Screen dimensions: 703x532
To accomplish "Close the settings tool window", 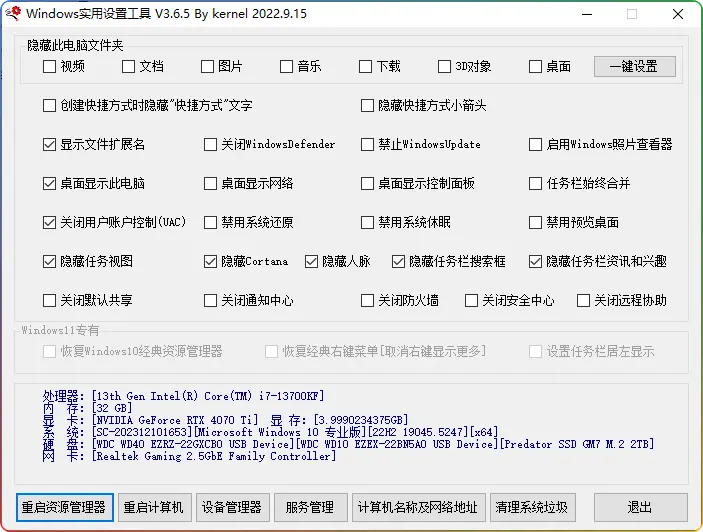I will point(678,14).
